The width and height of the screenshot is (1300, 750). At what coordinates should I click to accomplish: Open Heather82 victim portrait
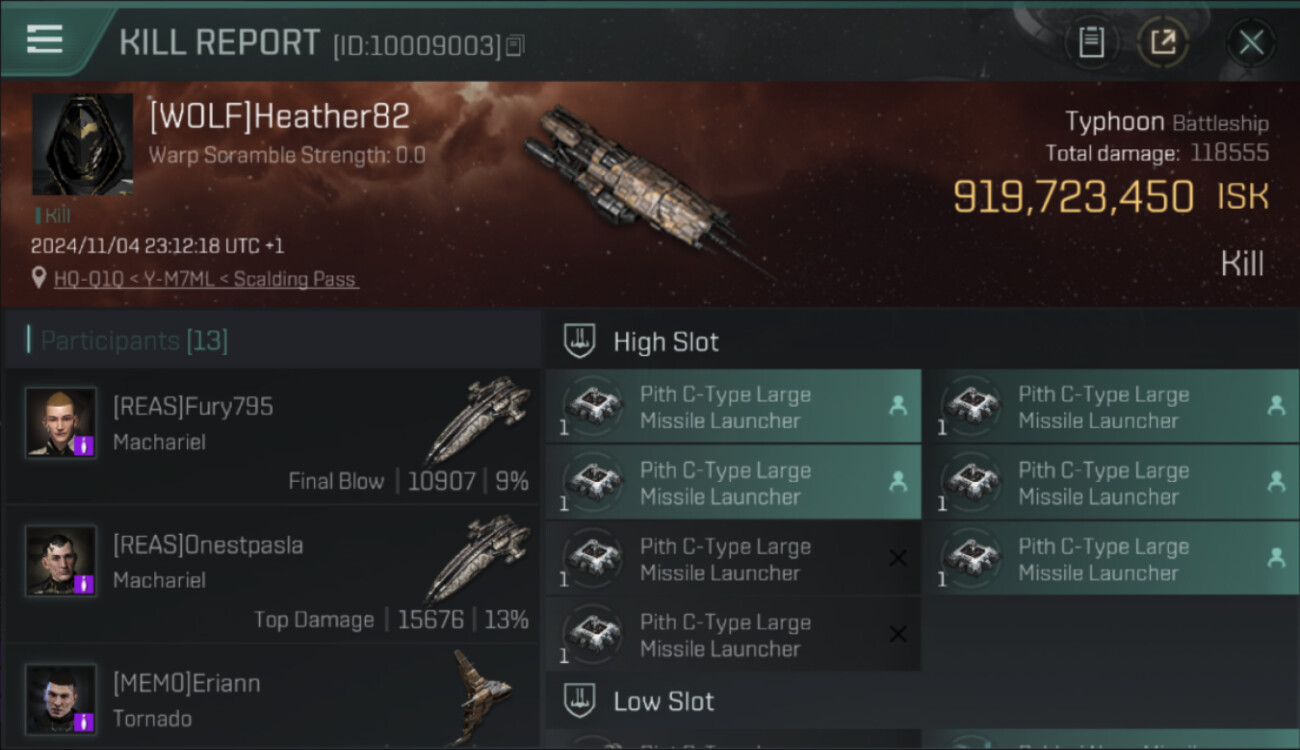82,144
